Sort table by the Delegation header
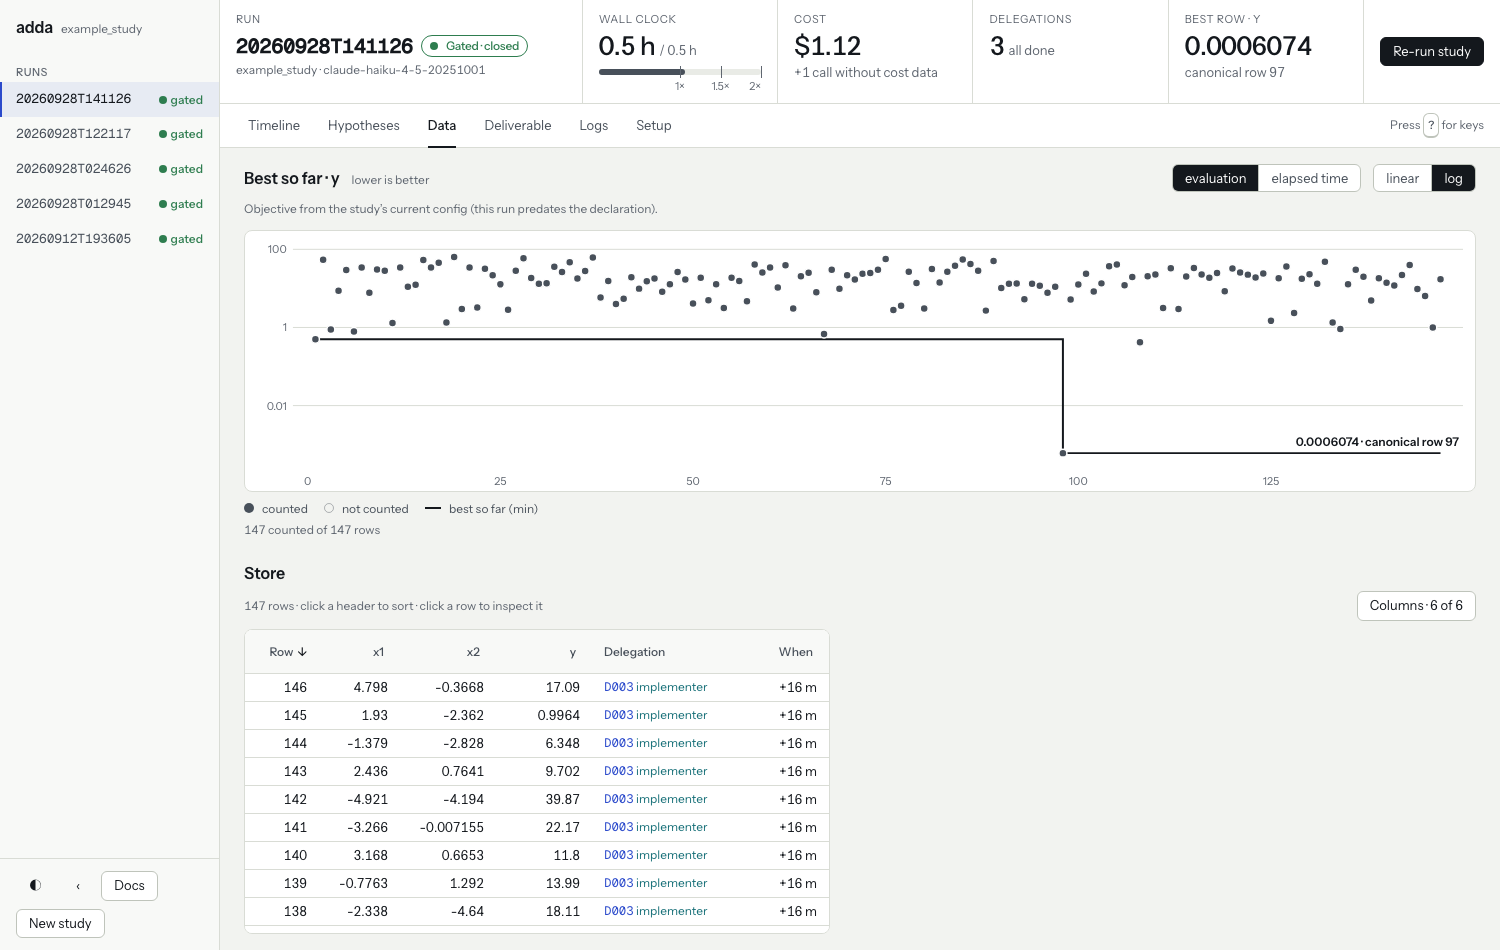Image resolution: width=1500 pixels, height=950 pixels. (x=634, y=652)
